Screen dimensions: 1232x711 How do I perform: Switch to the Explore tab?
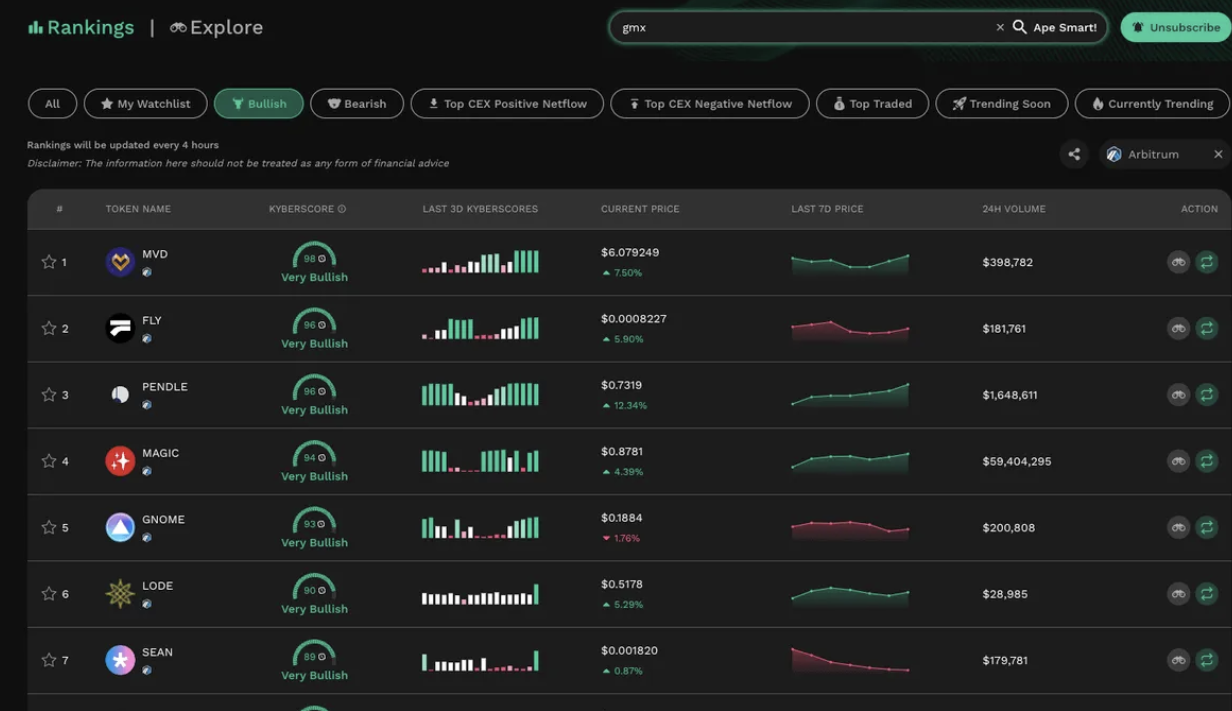tap(216, 28)
